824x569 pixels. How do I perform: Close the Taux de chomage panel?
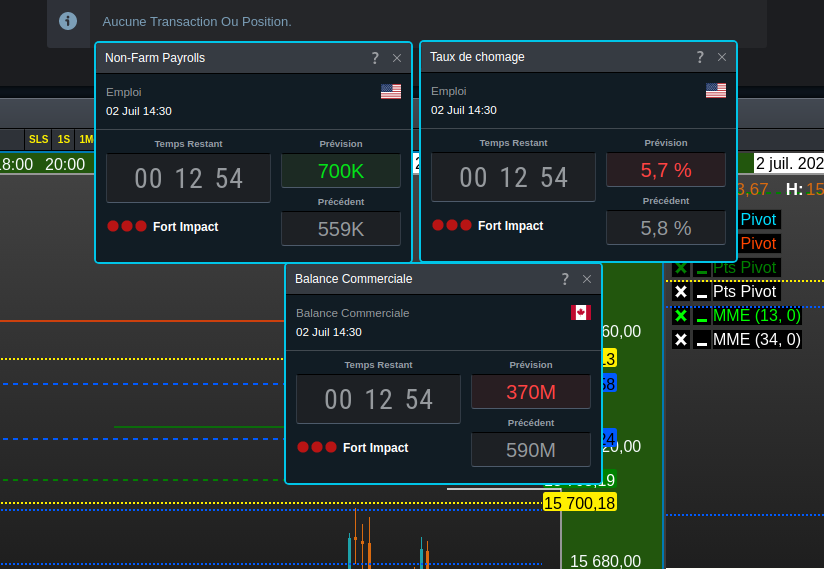(722, 57)
